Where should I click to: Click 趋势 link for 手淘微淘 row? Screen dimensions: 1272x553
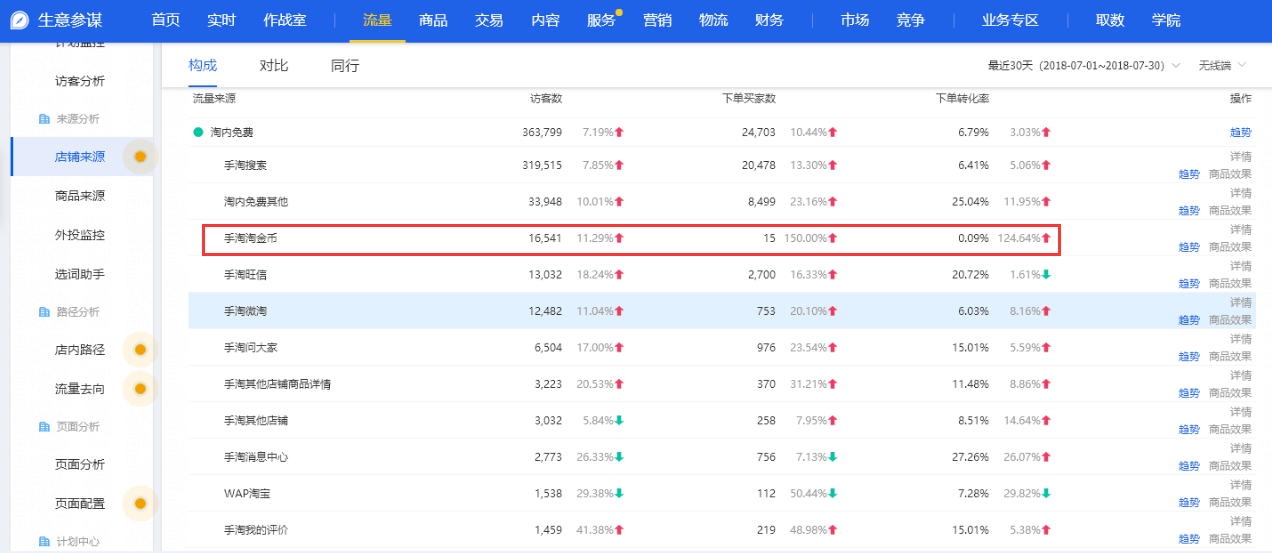1189,320
